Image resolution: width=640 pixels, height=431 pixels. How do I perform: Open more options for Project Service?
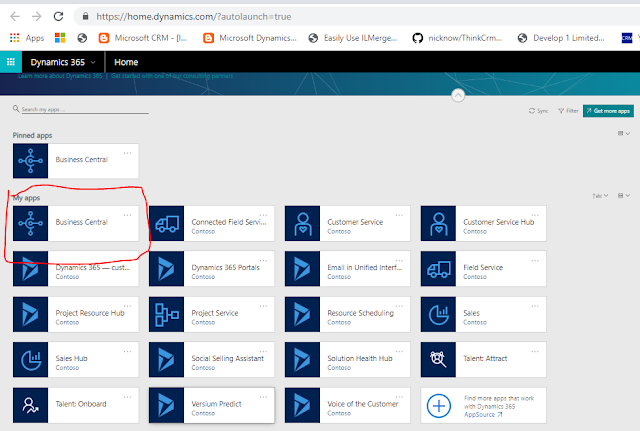263,306
